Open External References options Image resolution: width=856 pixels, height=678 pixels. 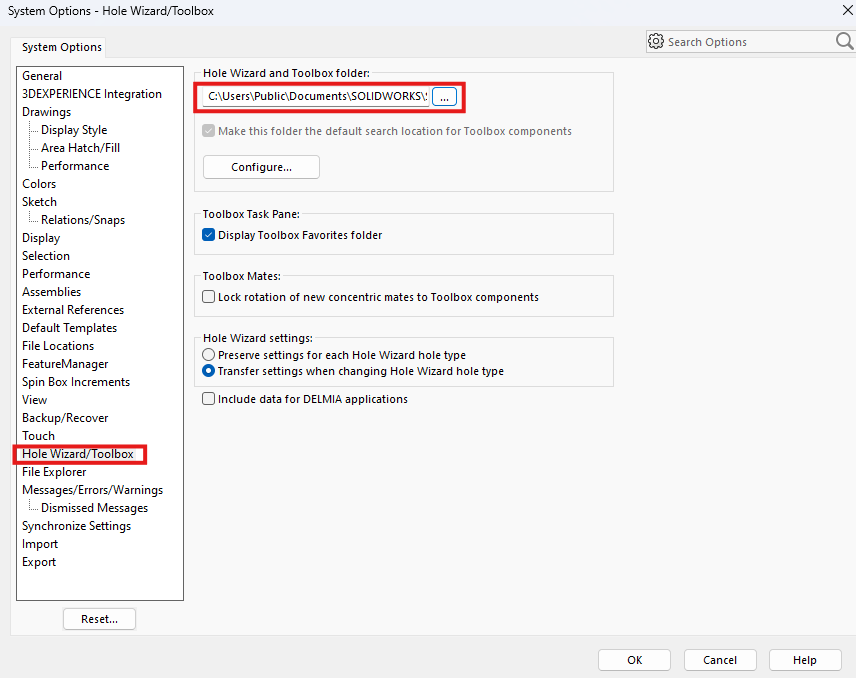click(x=73, y=310)
